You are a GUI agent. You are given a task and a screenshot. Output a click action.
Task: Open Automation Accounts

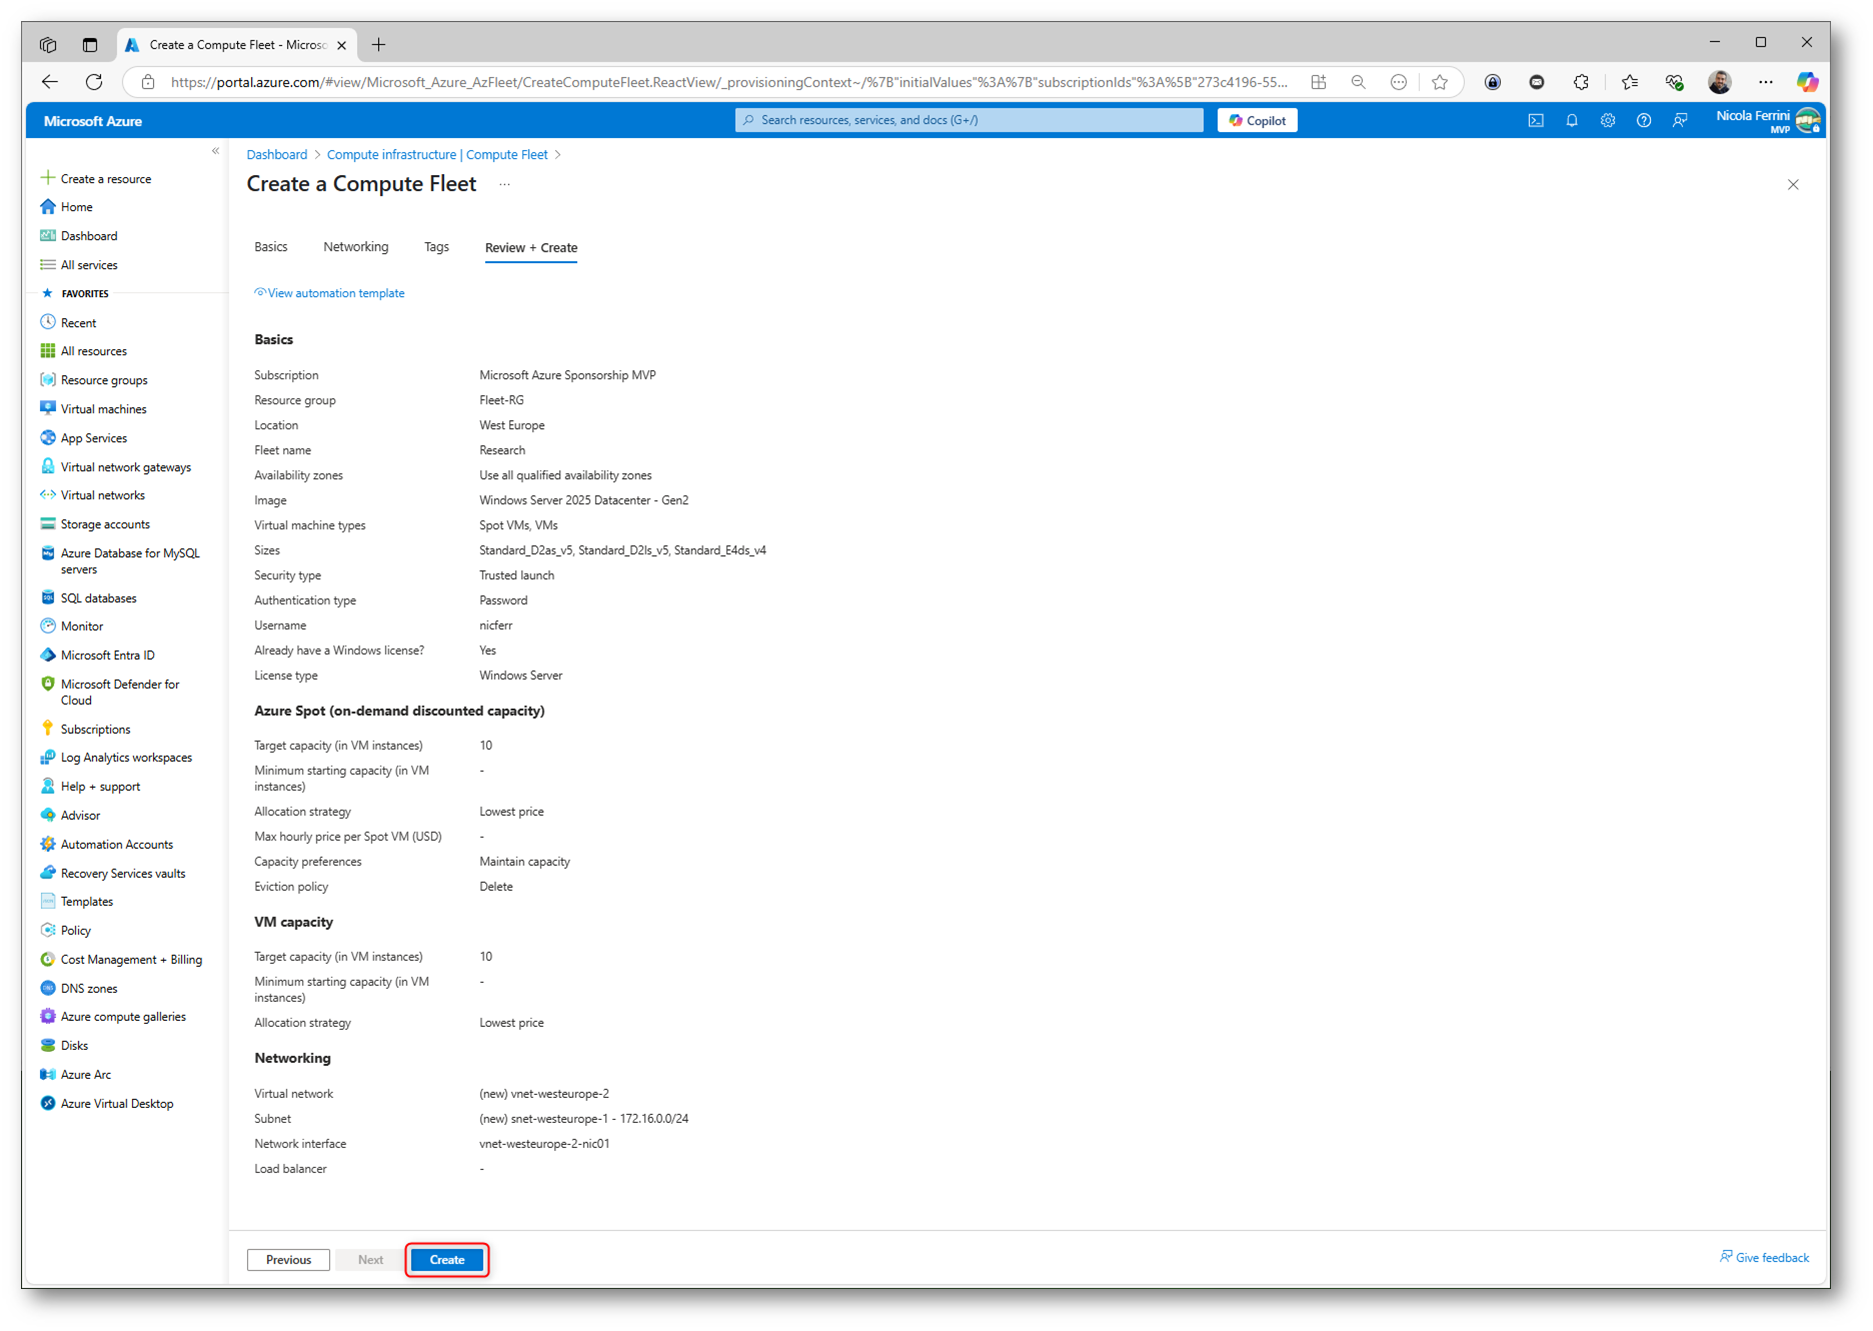point(116,844)
